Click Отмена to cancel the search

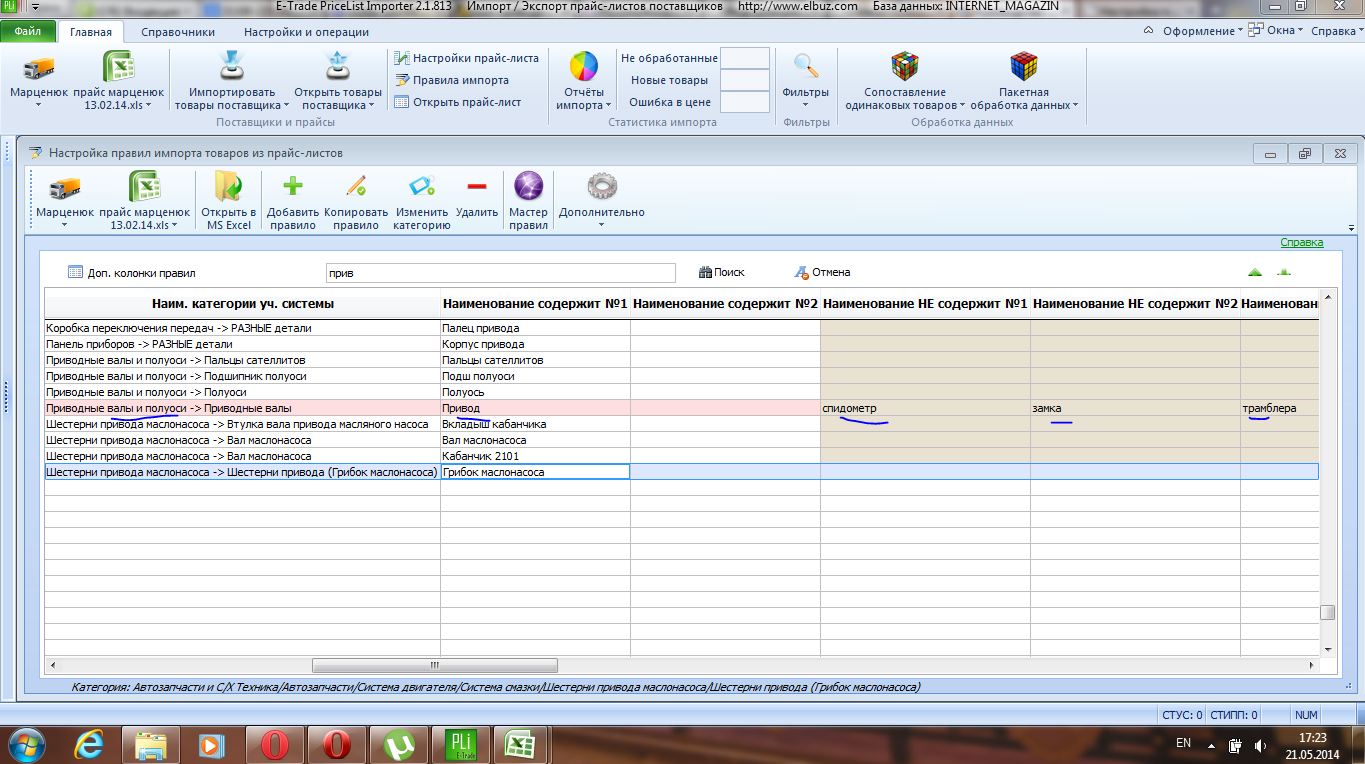click(822, 272)
